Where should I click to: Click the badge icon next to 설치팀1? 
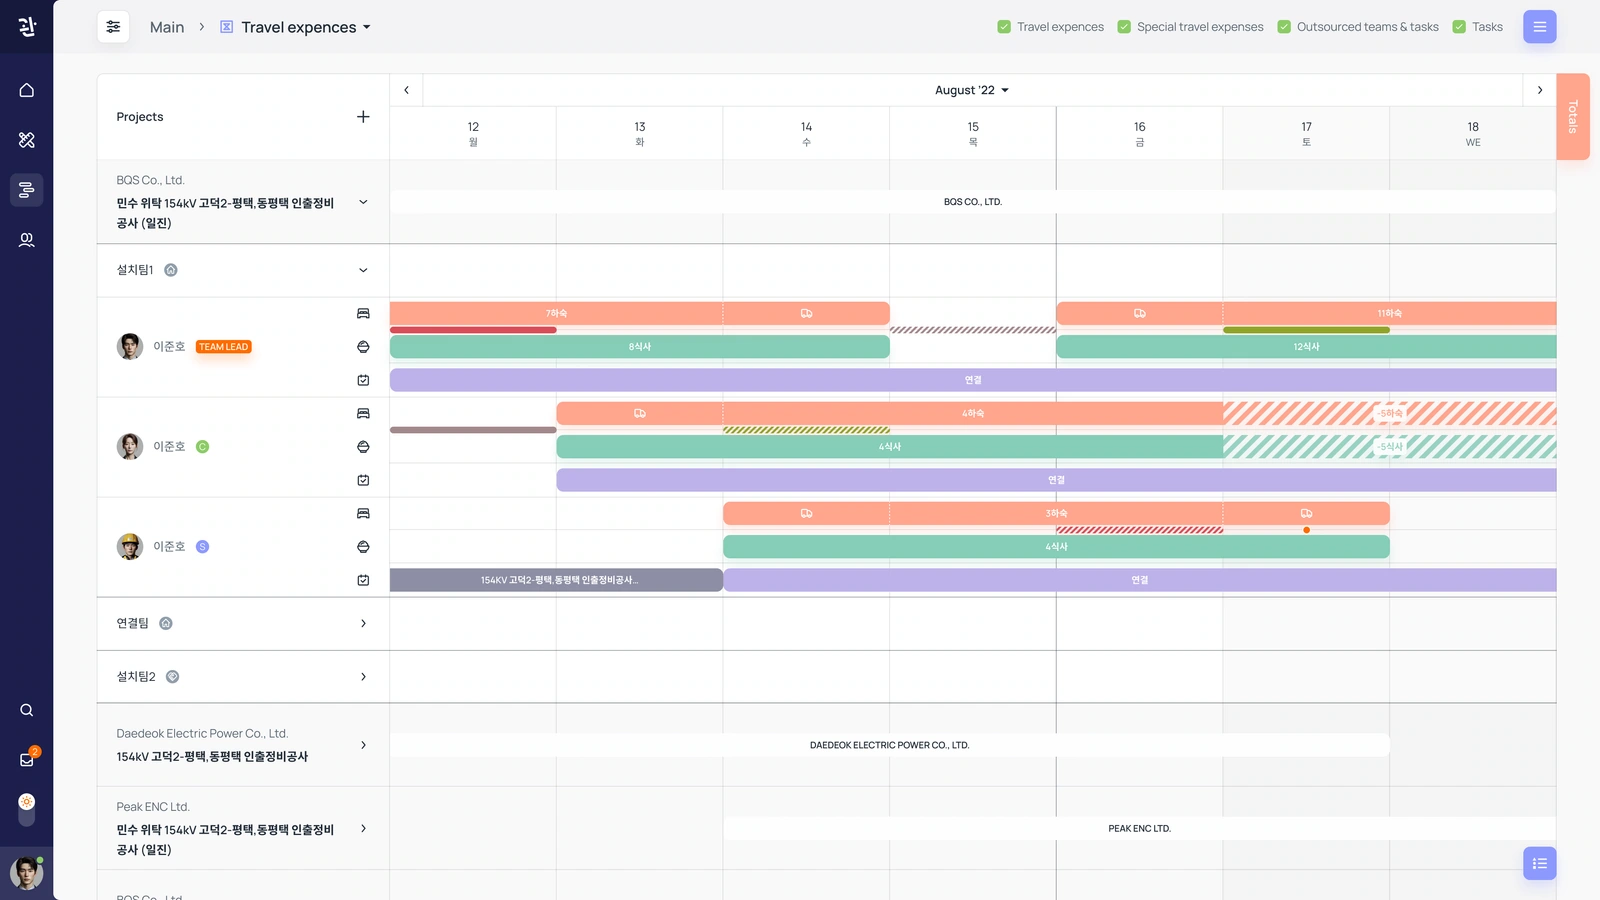(171, 270)
